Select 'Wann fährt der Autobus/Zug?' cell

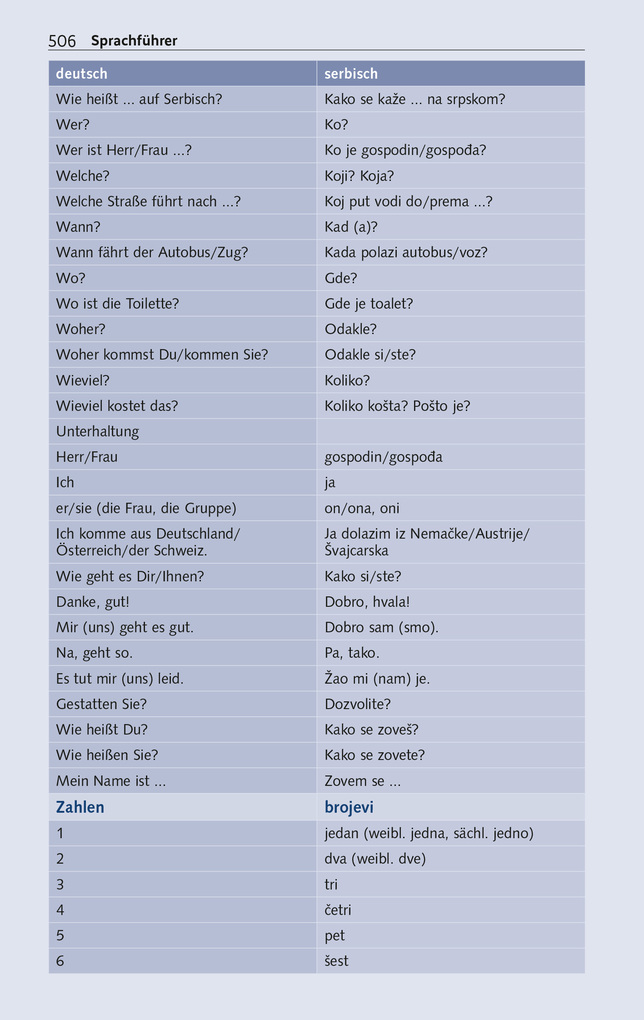point(152,253)
